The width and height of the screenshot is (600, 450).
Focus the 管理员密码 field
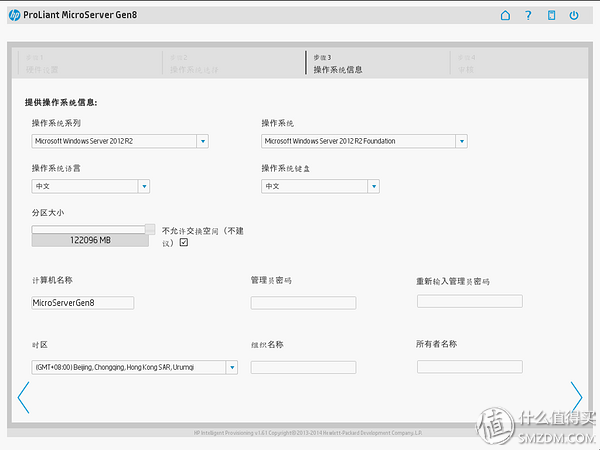pos(303,303)
